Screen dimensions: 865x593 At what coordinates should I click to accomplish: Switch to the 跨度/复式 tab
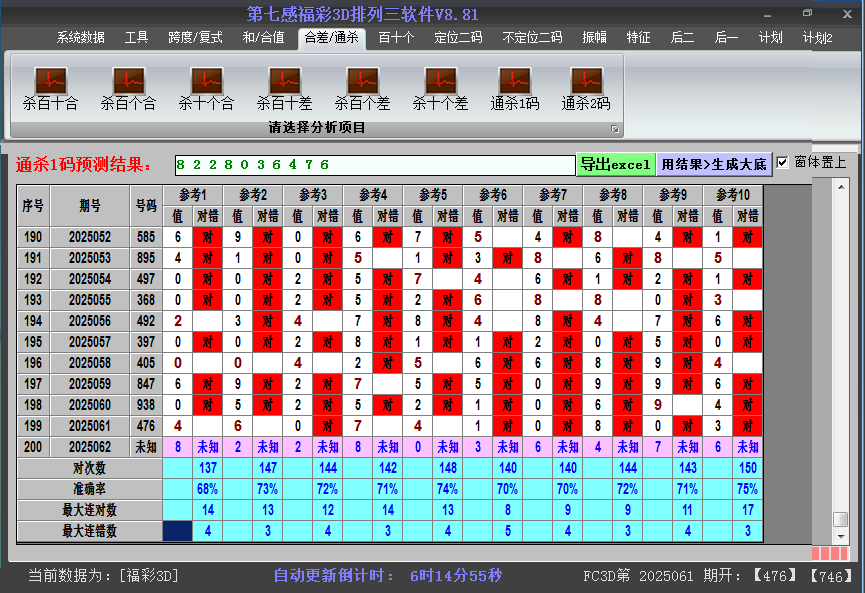195,38
